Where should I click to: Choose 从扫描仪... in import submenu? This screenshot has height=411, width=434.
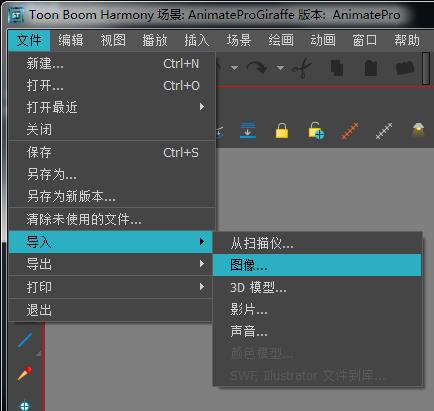[x=317, y=243]
